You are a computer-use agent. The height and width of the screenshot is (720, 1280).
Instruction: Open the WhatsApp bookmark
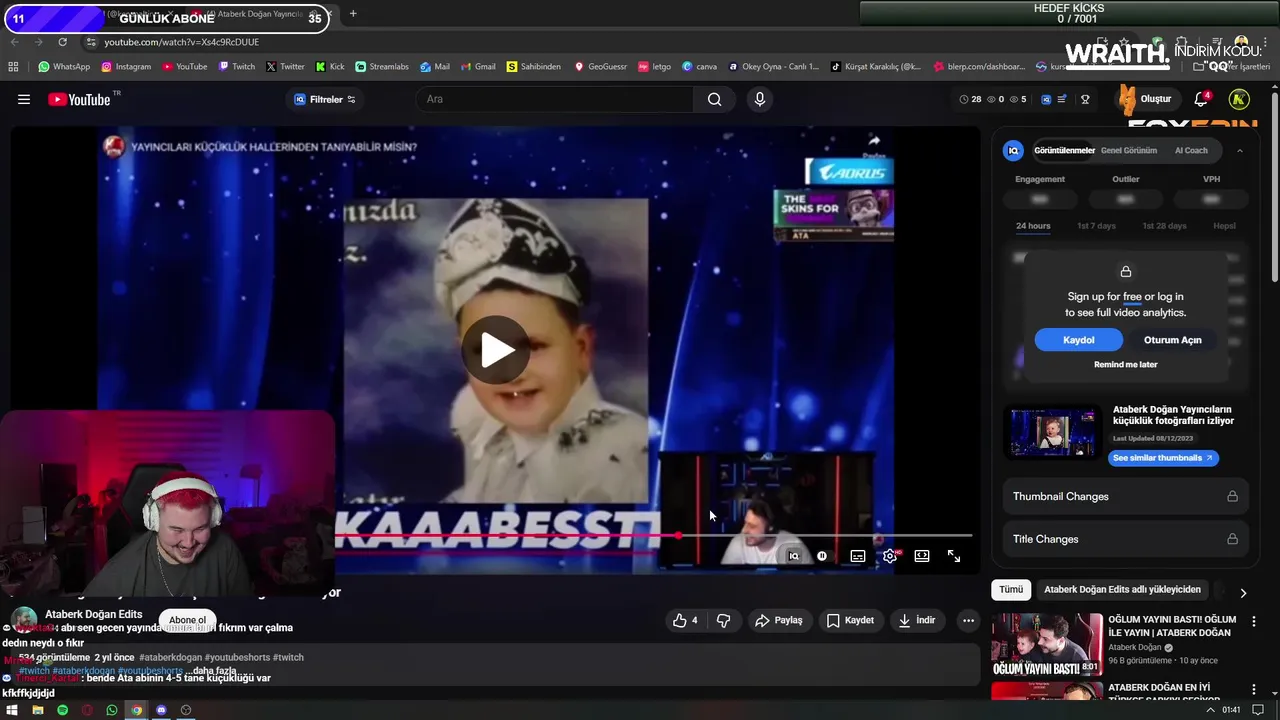pos(64,67)
